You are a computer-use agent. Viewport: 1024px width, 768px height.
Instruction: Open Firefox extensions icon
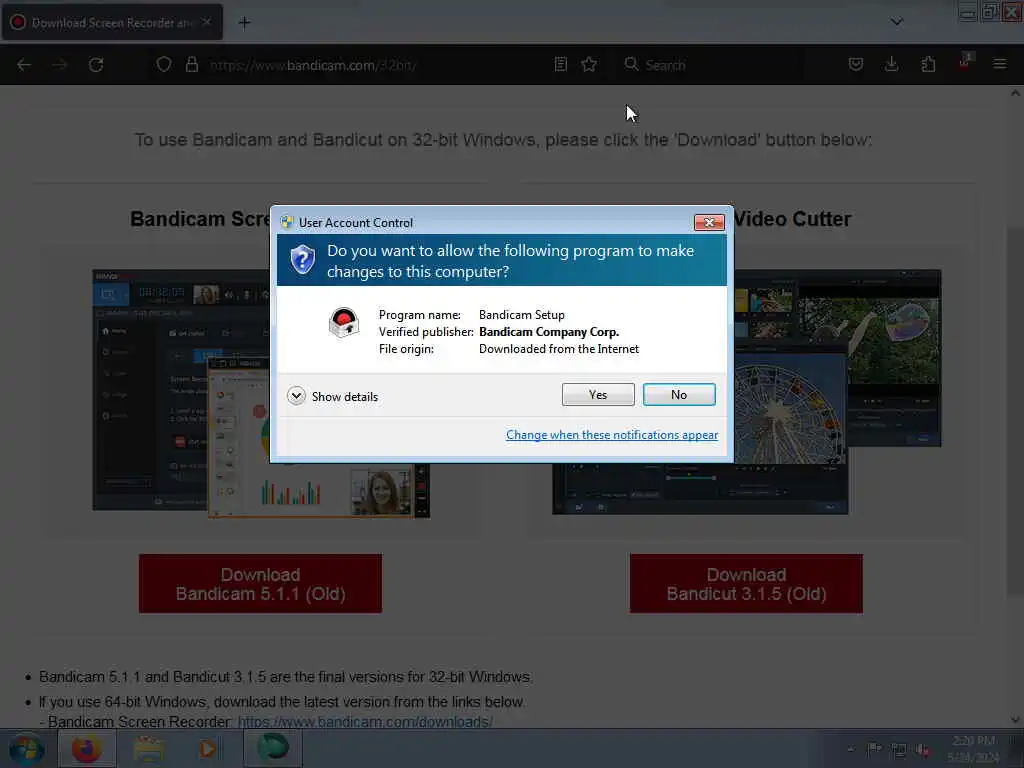pos(928,64)
